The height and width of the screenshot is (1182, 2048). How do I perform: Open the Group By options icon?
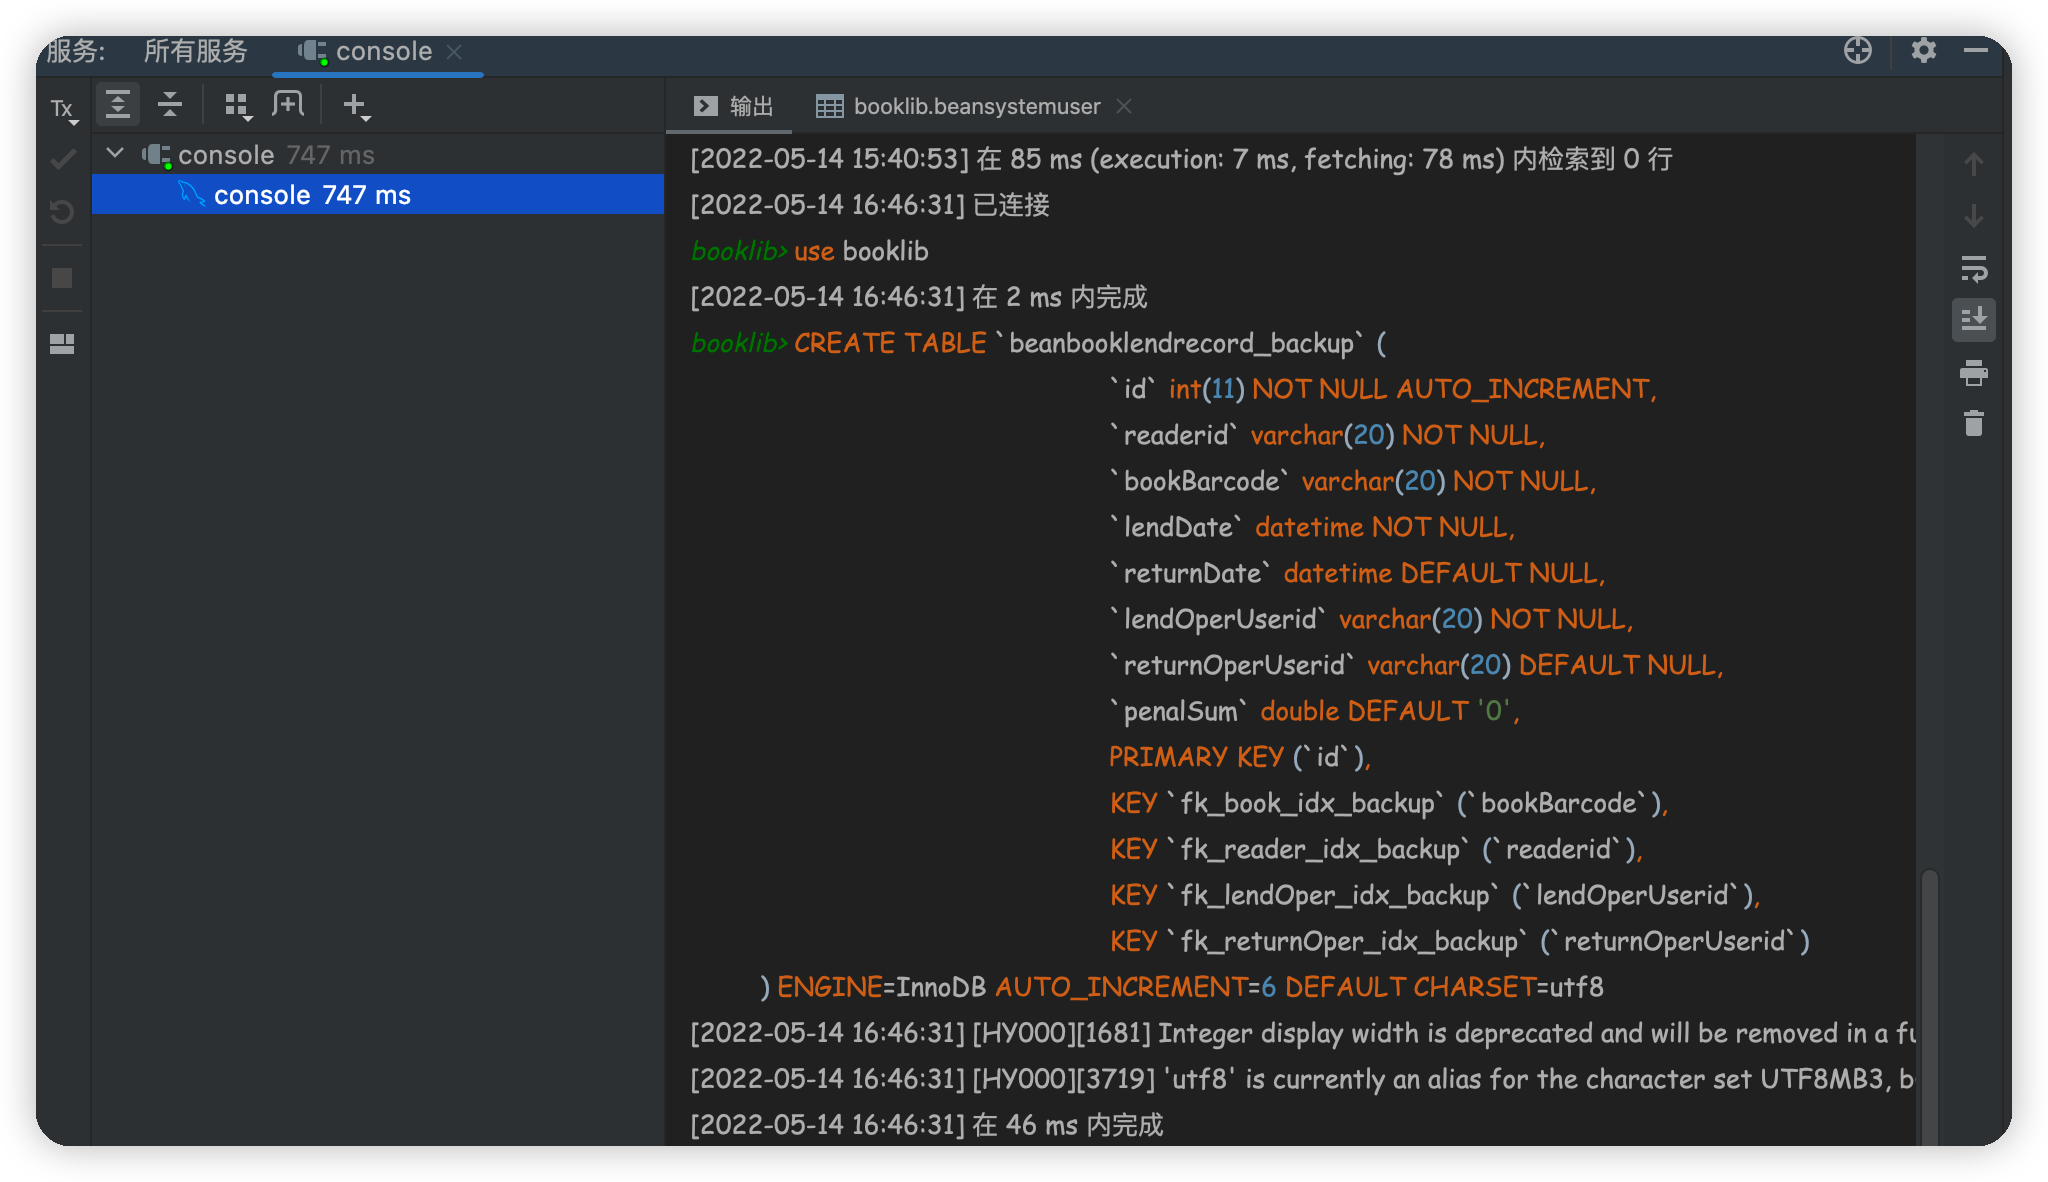coord(237,106)
